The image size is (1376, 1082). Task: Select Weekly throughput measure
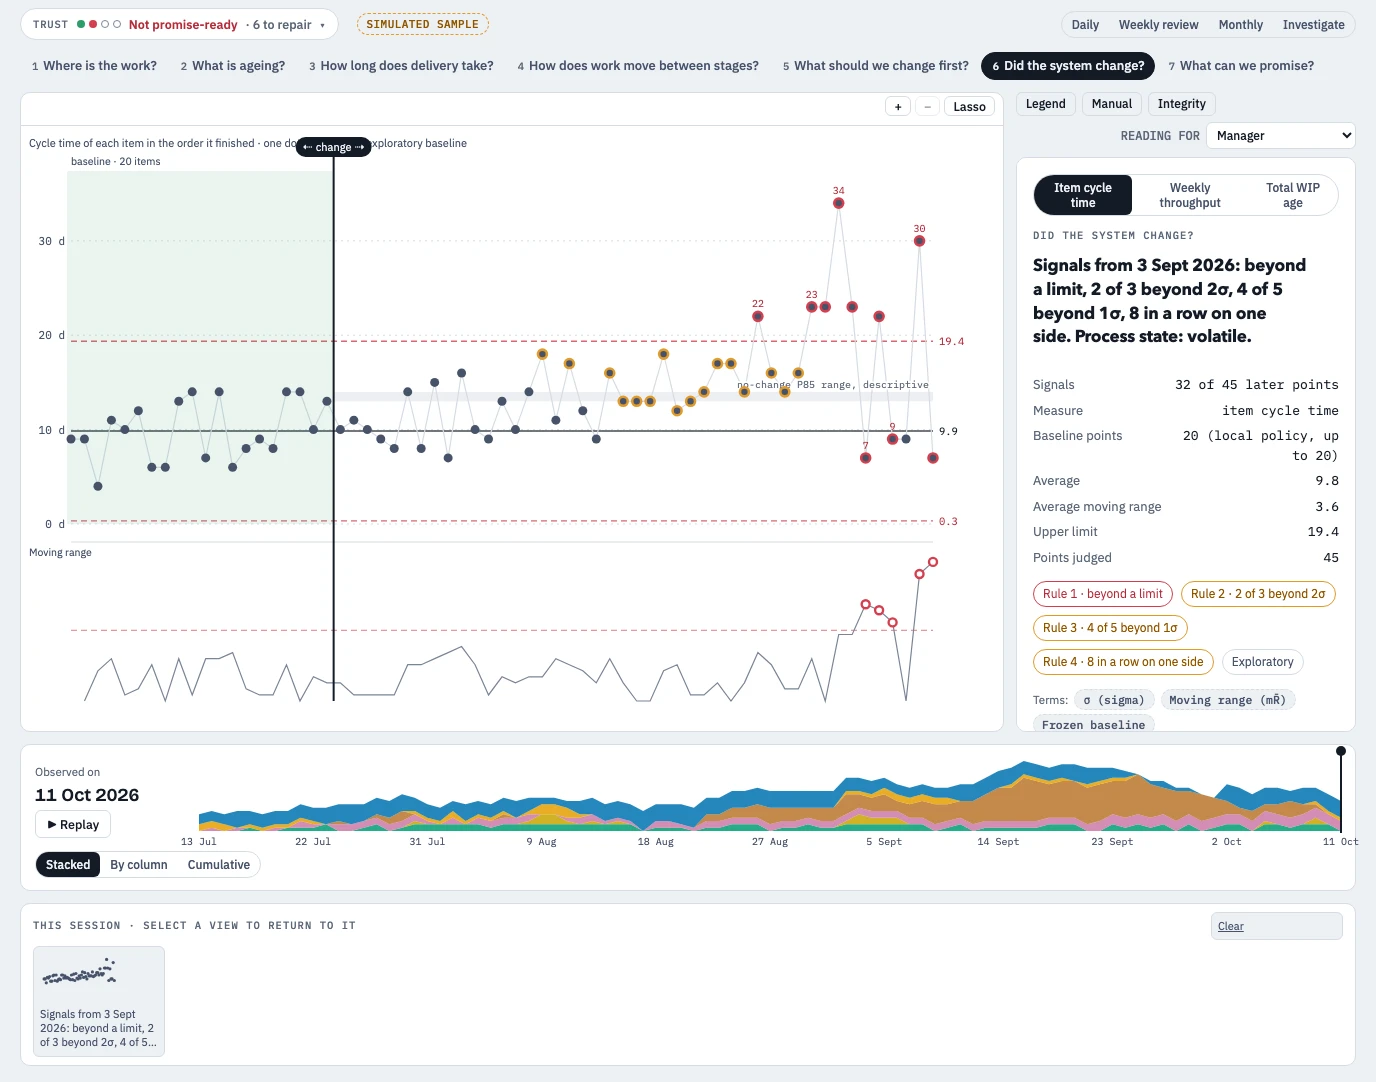1189,195
